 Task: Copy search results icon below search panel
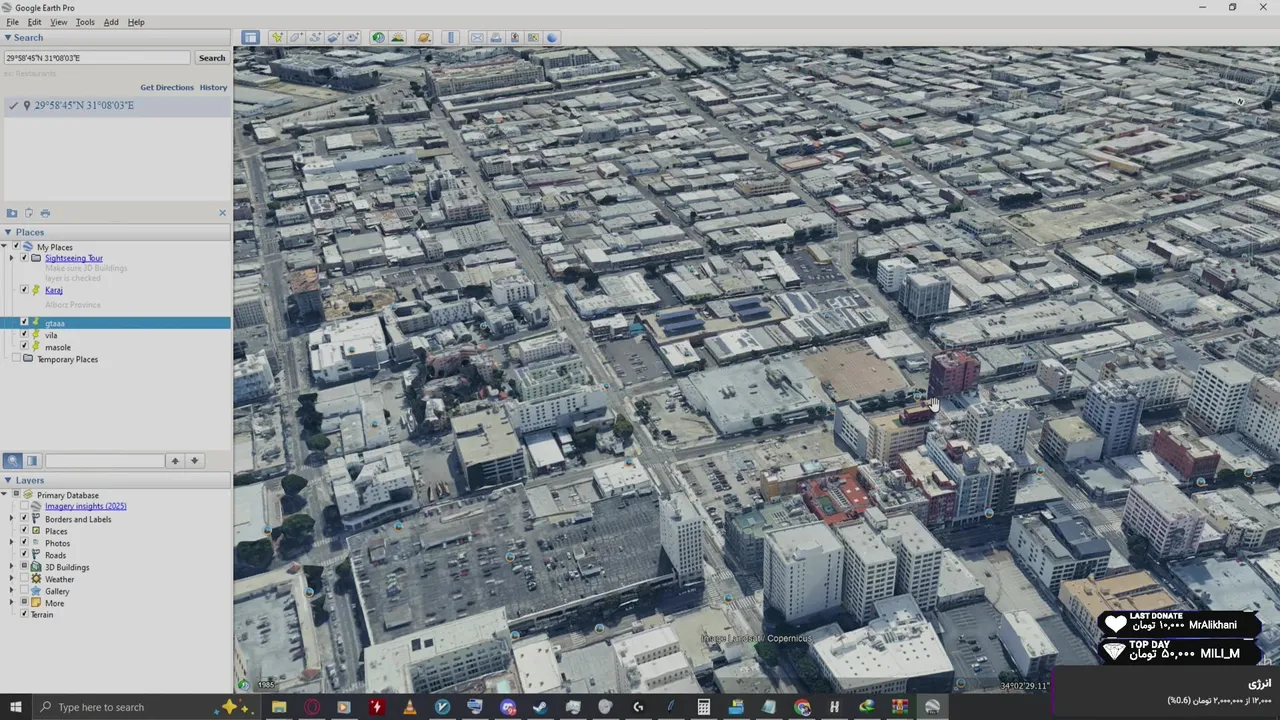[29, 213]
